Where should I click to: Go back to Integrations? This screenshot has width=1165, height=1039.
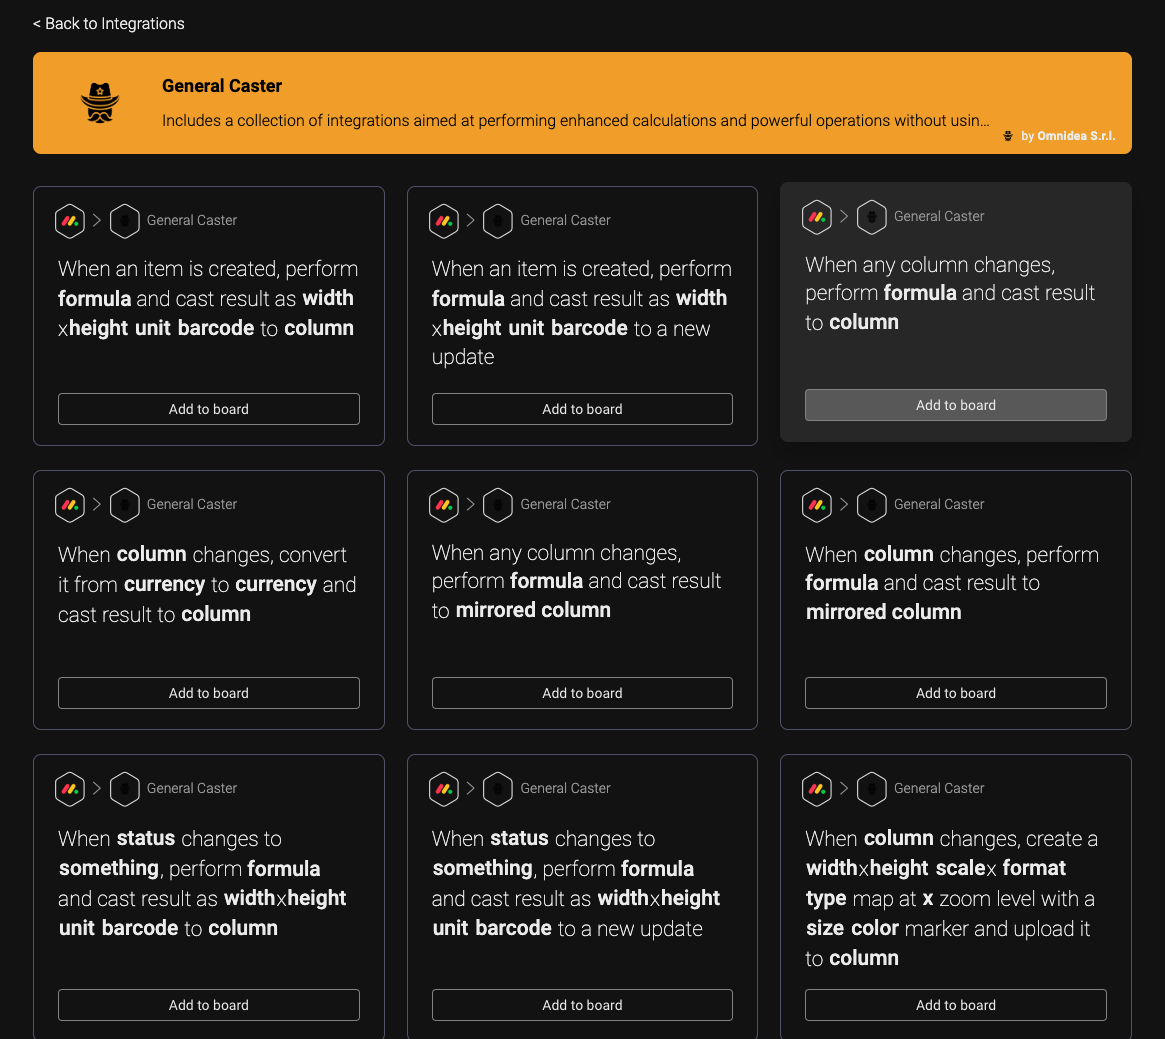click(108, 24)
